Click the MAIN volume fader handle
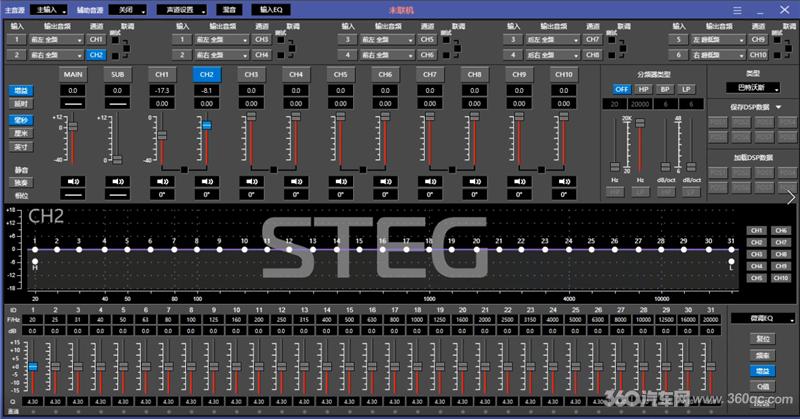 [x=73, y=126]
